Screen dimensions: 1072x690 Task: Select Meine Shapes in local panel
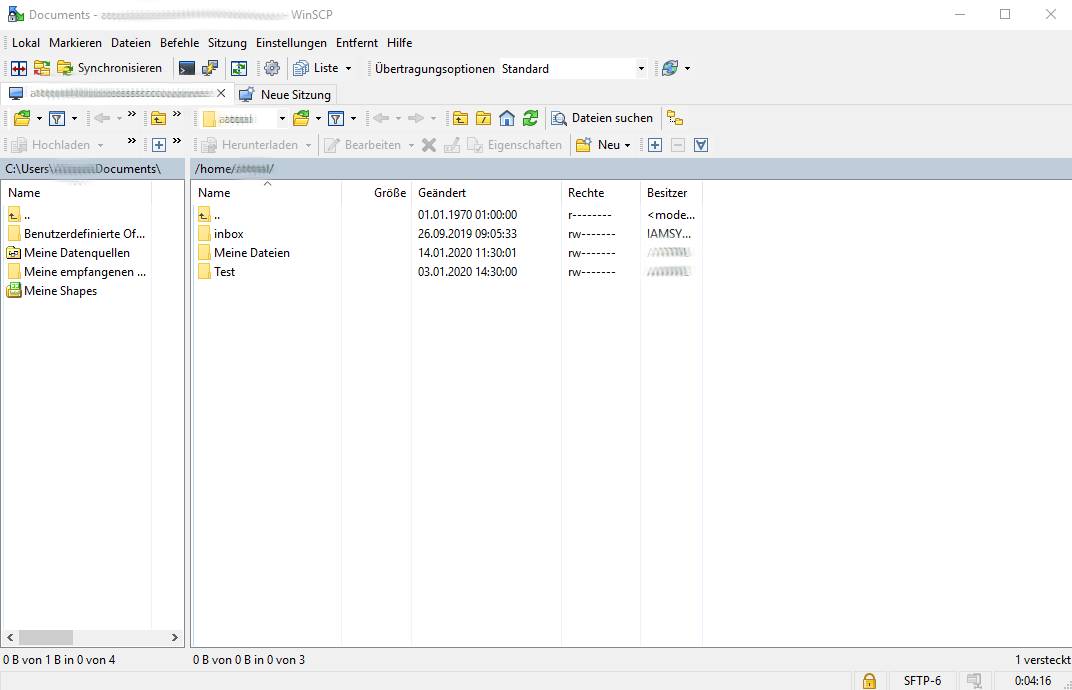click(60, 291)
